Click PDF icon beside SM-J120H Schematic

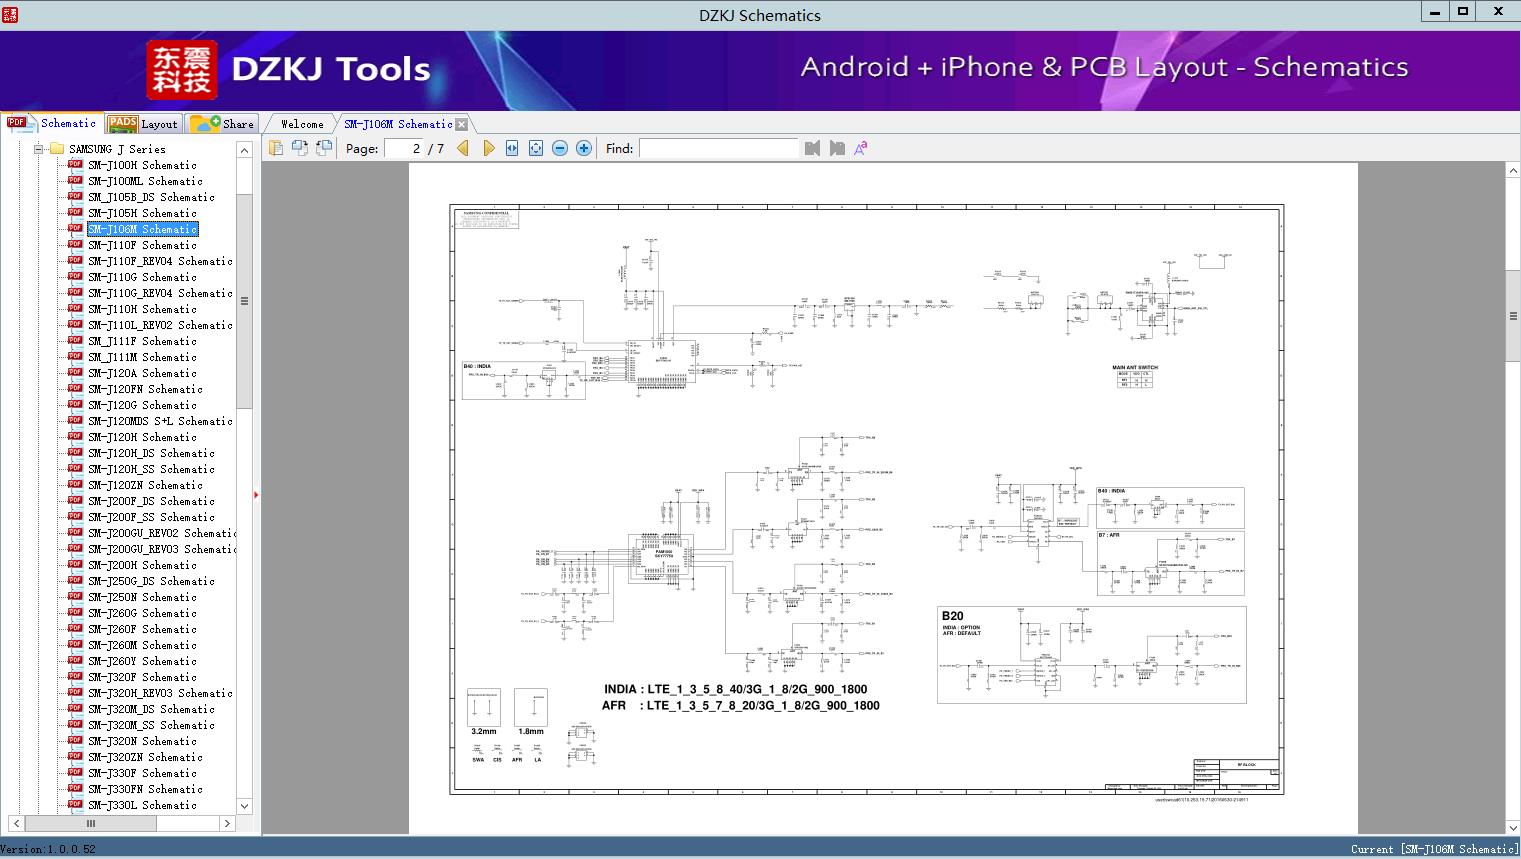click(75, 436)
